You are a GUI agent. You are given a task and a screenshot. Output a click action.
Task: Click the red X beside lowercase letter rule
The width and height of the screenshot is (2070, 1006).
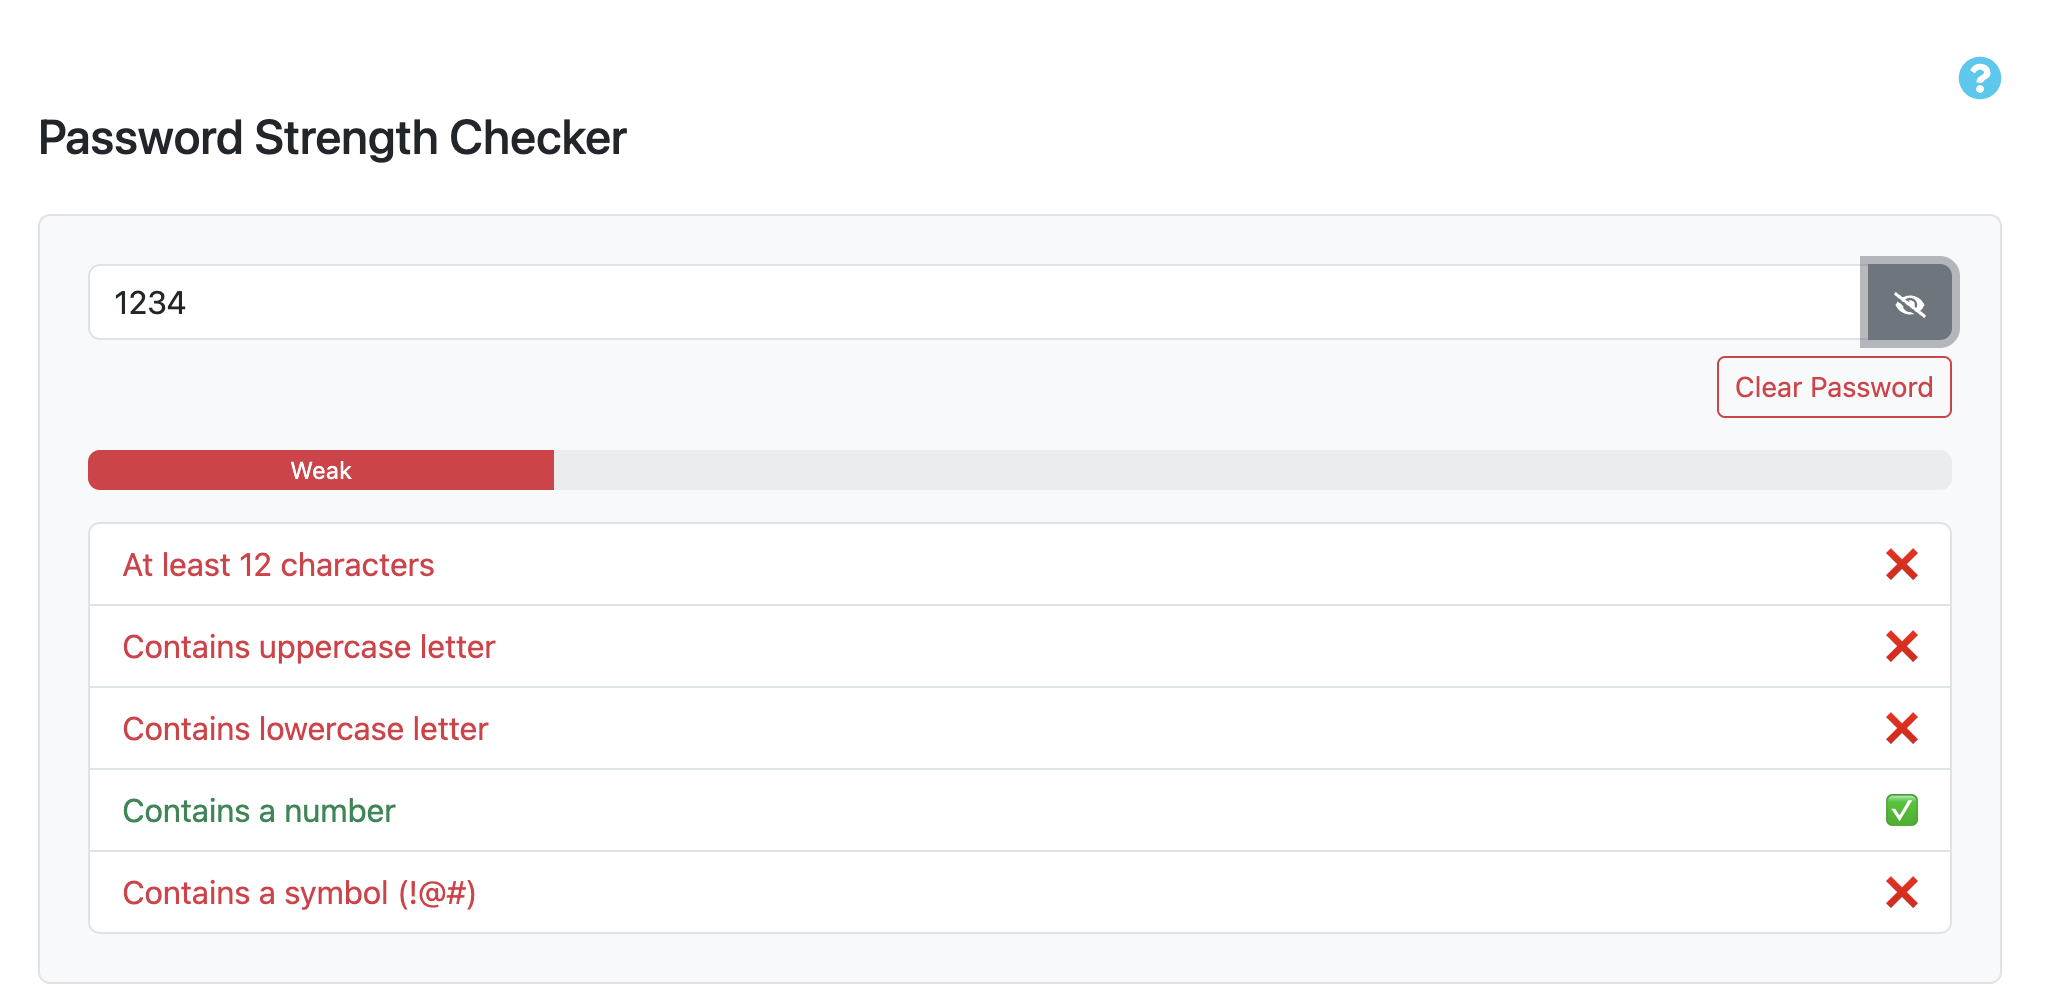[1901, 729]
